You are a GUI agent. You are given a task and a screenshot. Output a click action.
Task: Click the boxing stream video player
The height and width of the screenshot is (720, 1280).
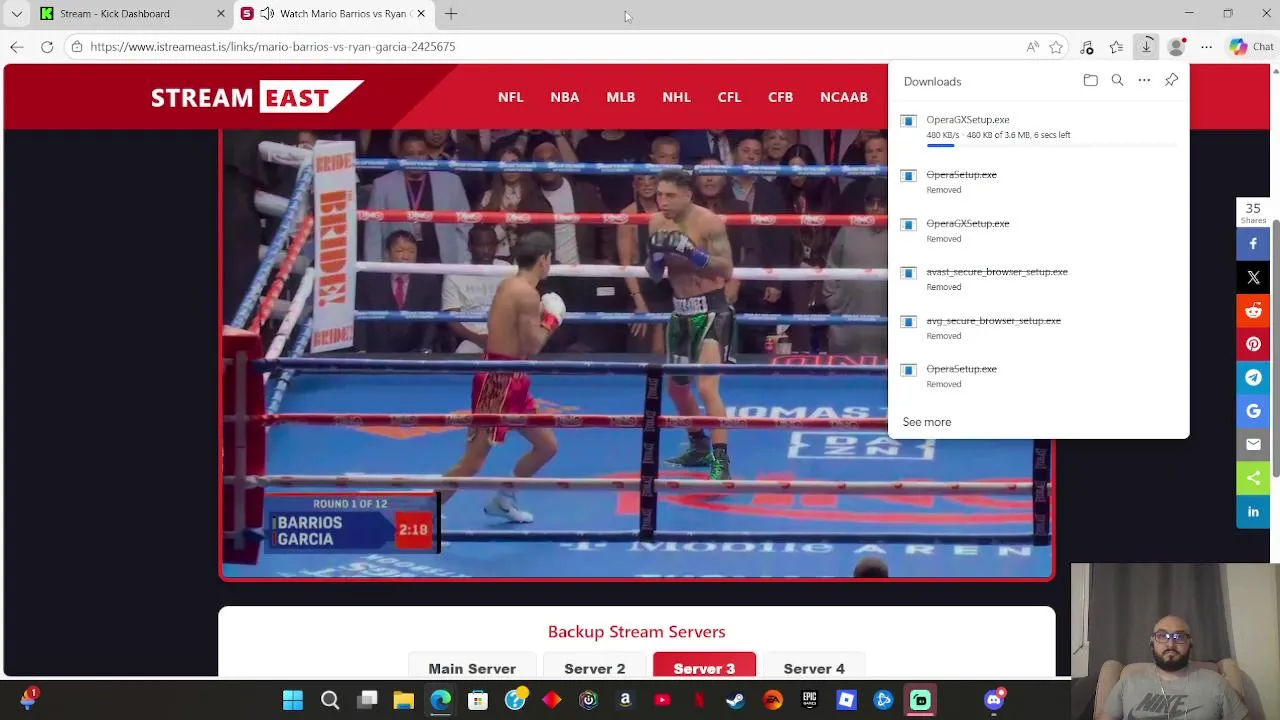tap(636, 354)
